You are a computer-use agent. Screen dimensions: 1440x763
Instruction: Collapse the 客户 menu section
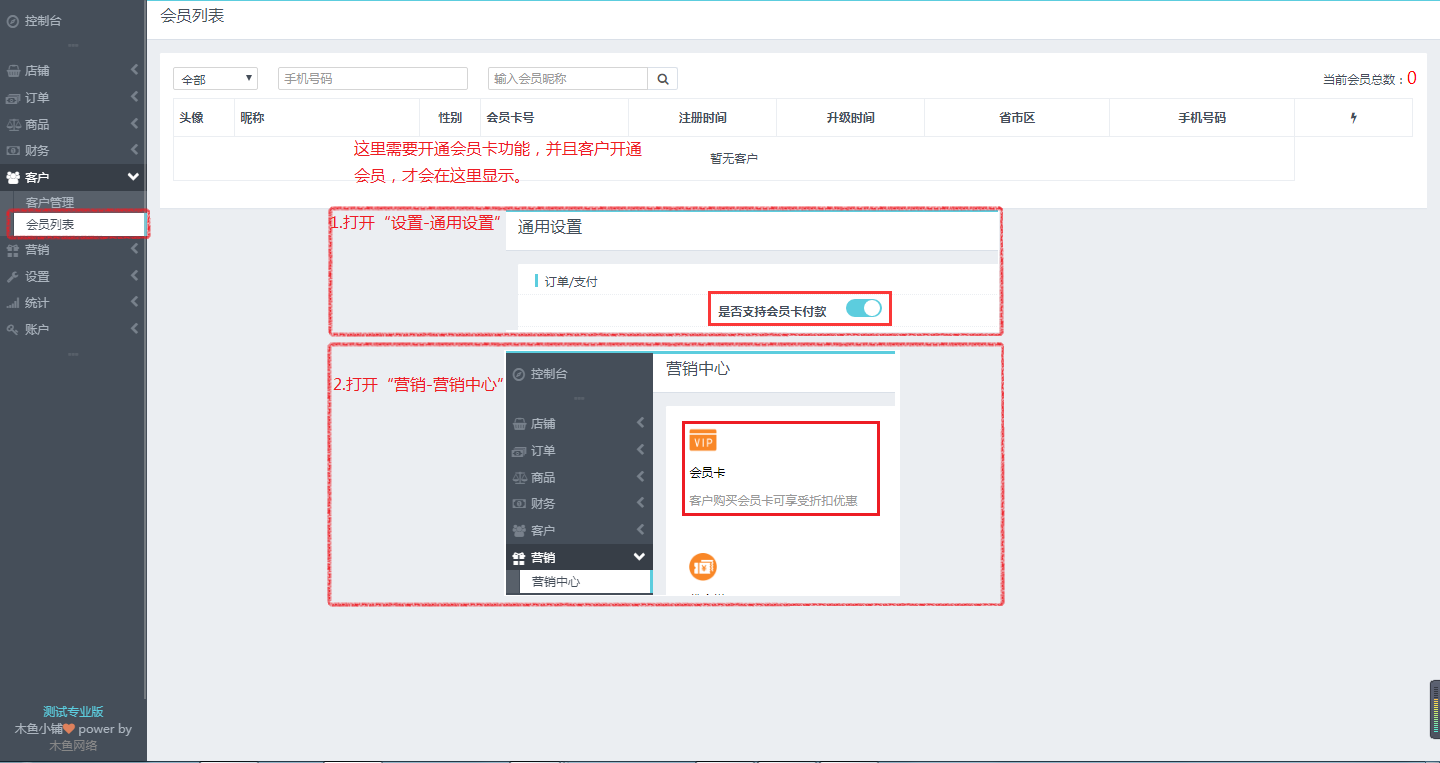134,177
